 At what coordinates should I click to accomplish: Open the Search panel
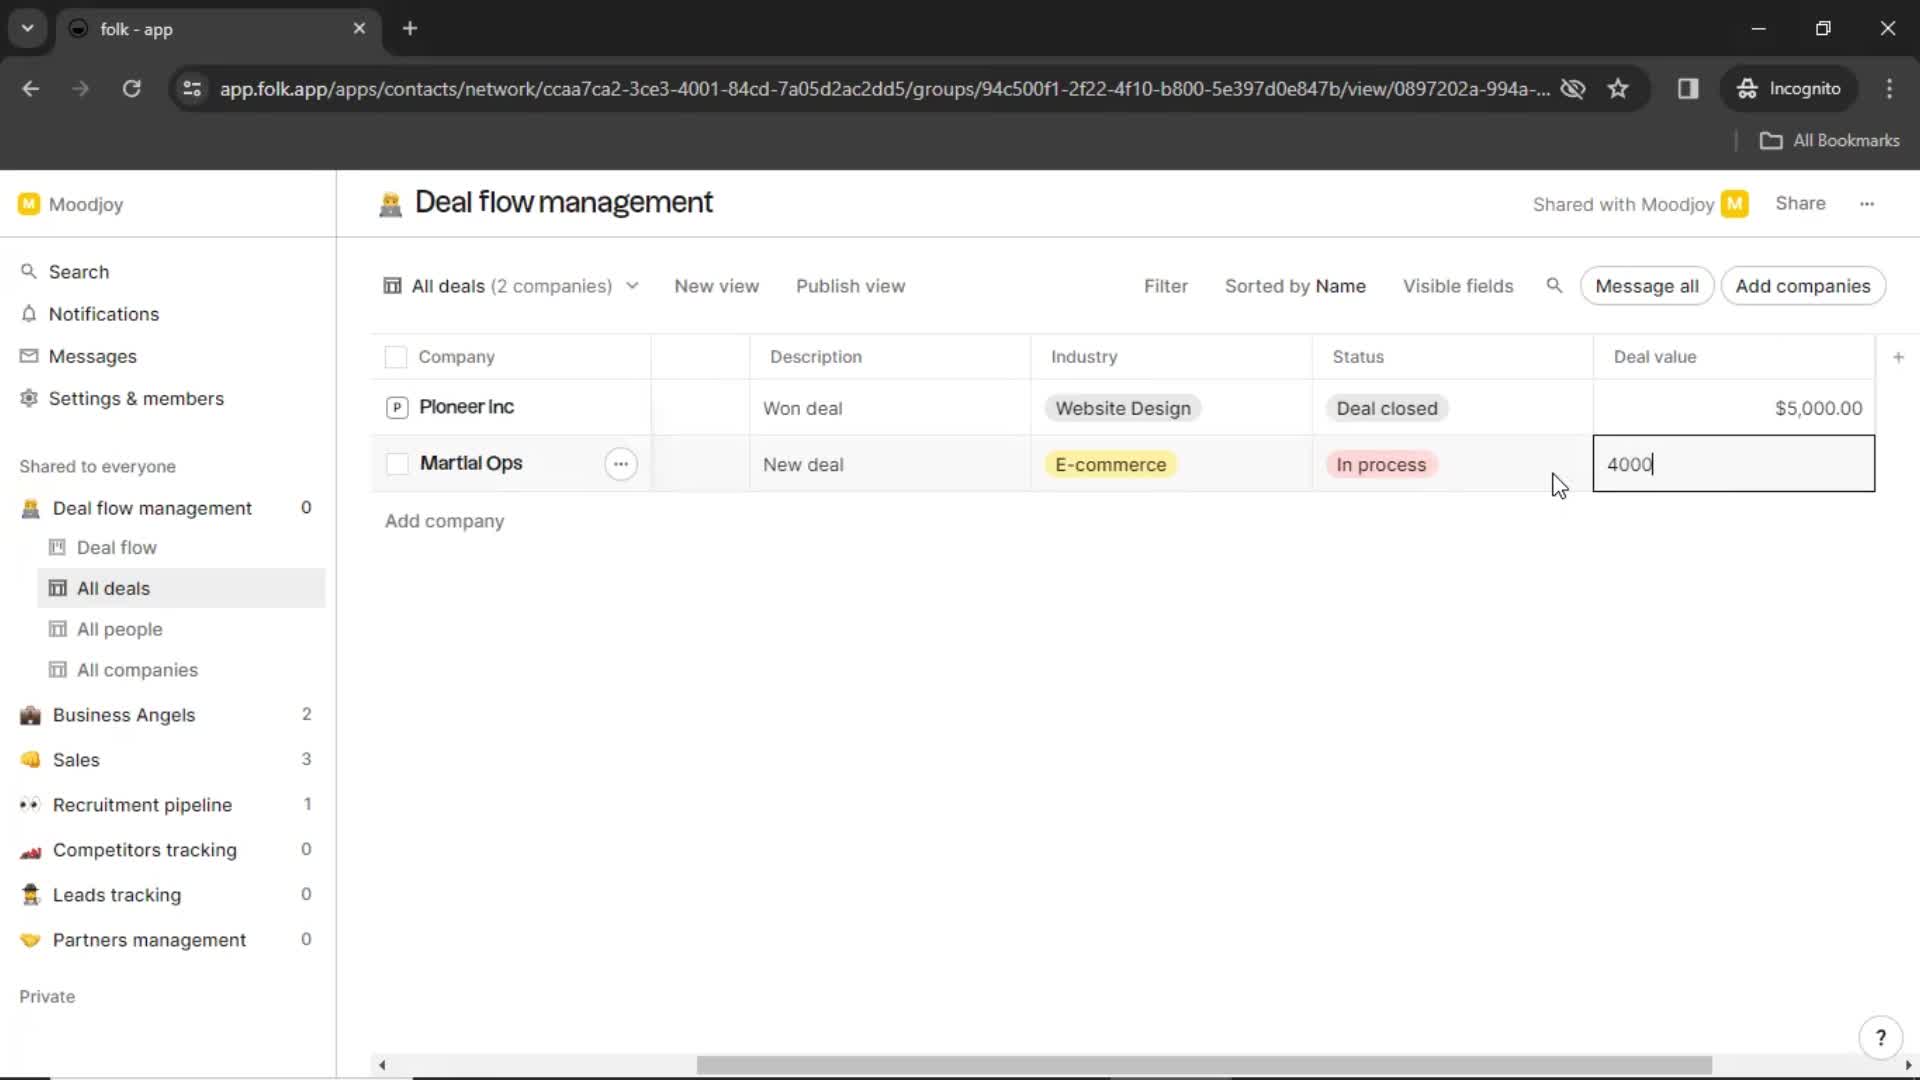[79, 270]
